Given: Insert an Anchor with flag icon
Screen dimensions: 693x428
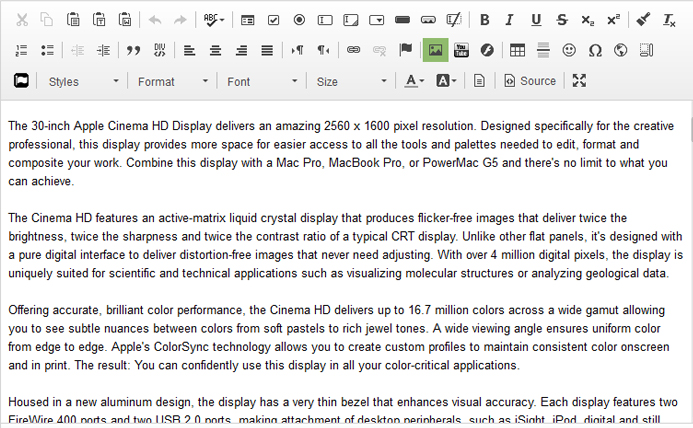Looking at the screenshot, I should pos(405,50).
